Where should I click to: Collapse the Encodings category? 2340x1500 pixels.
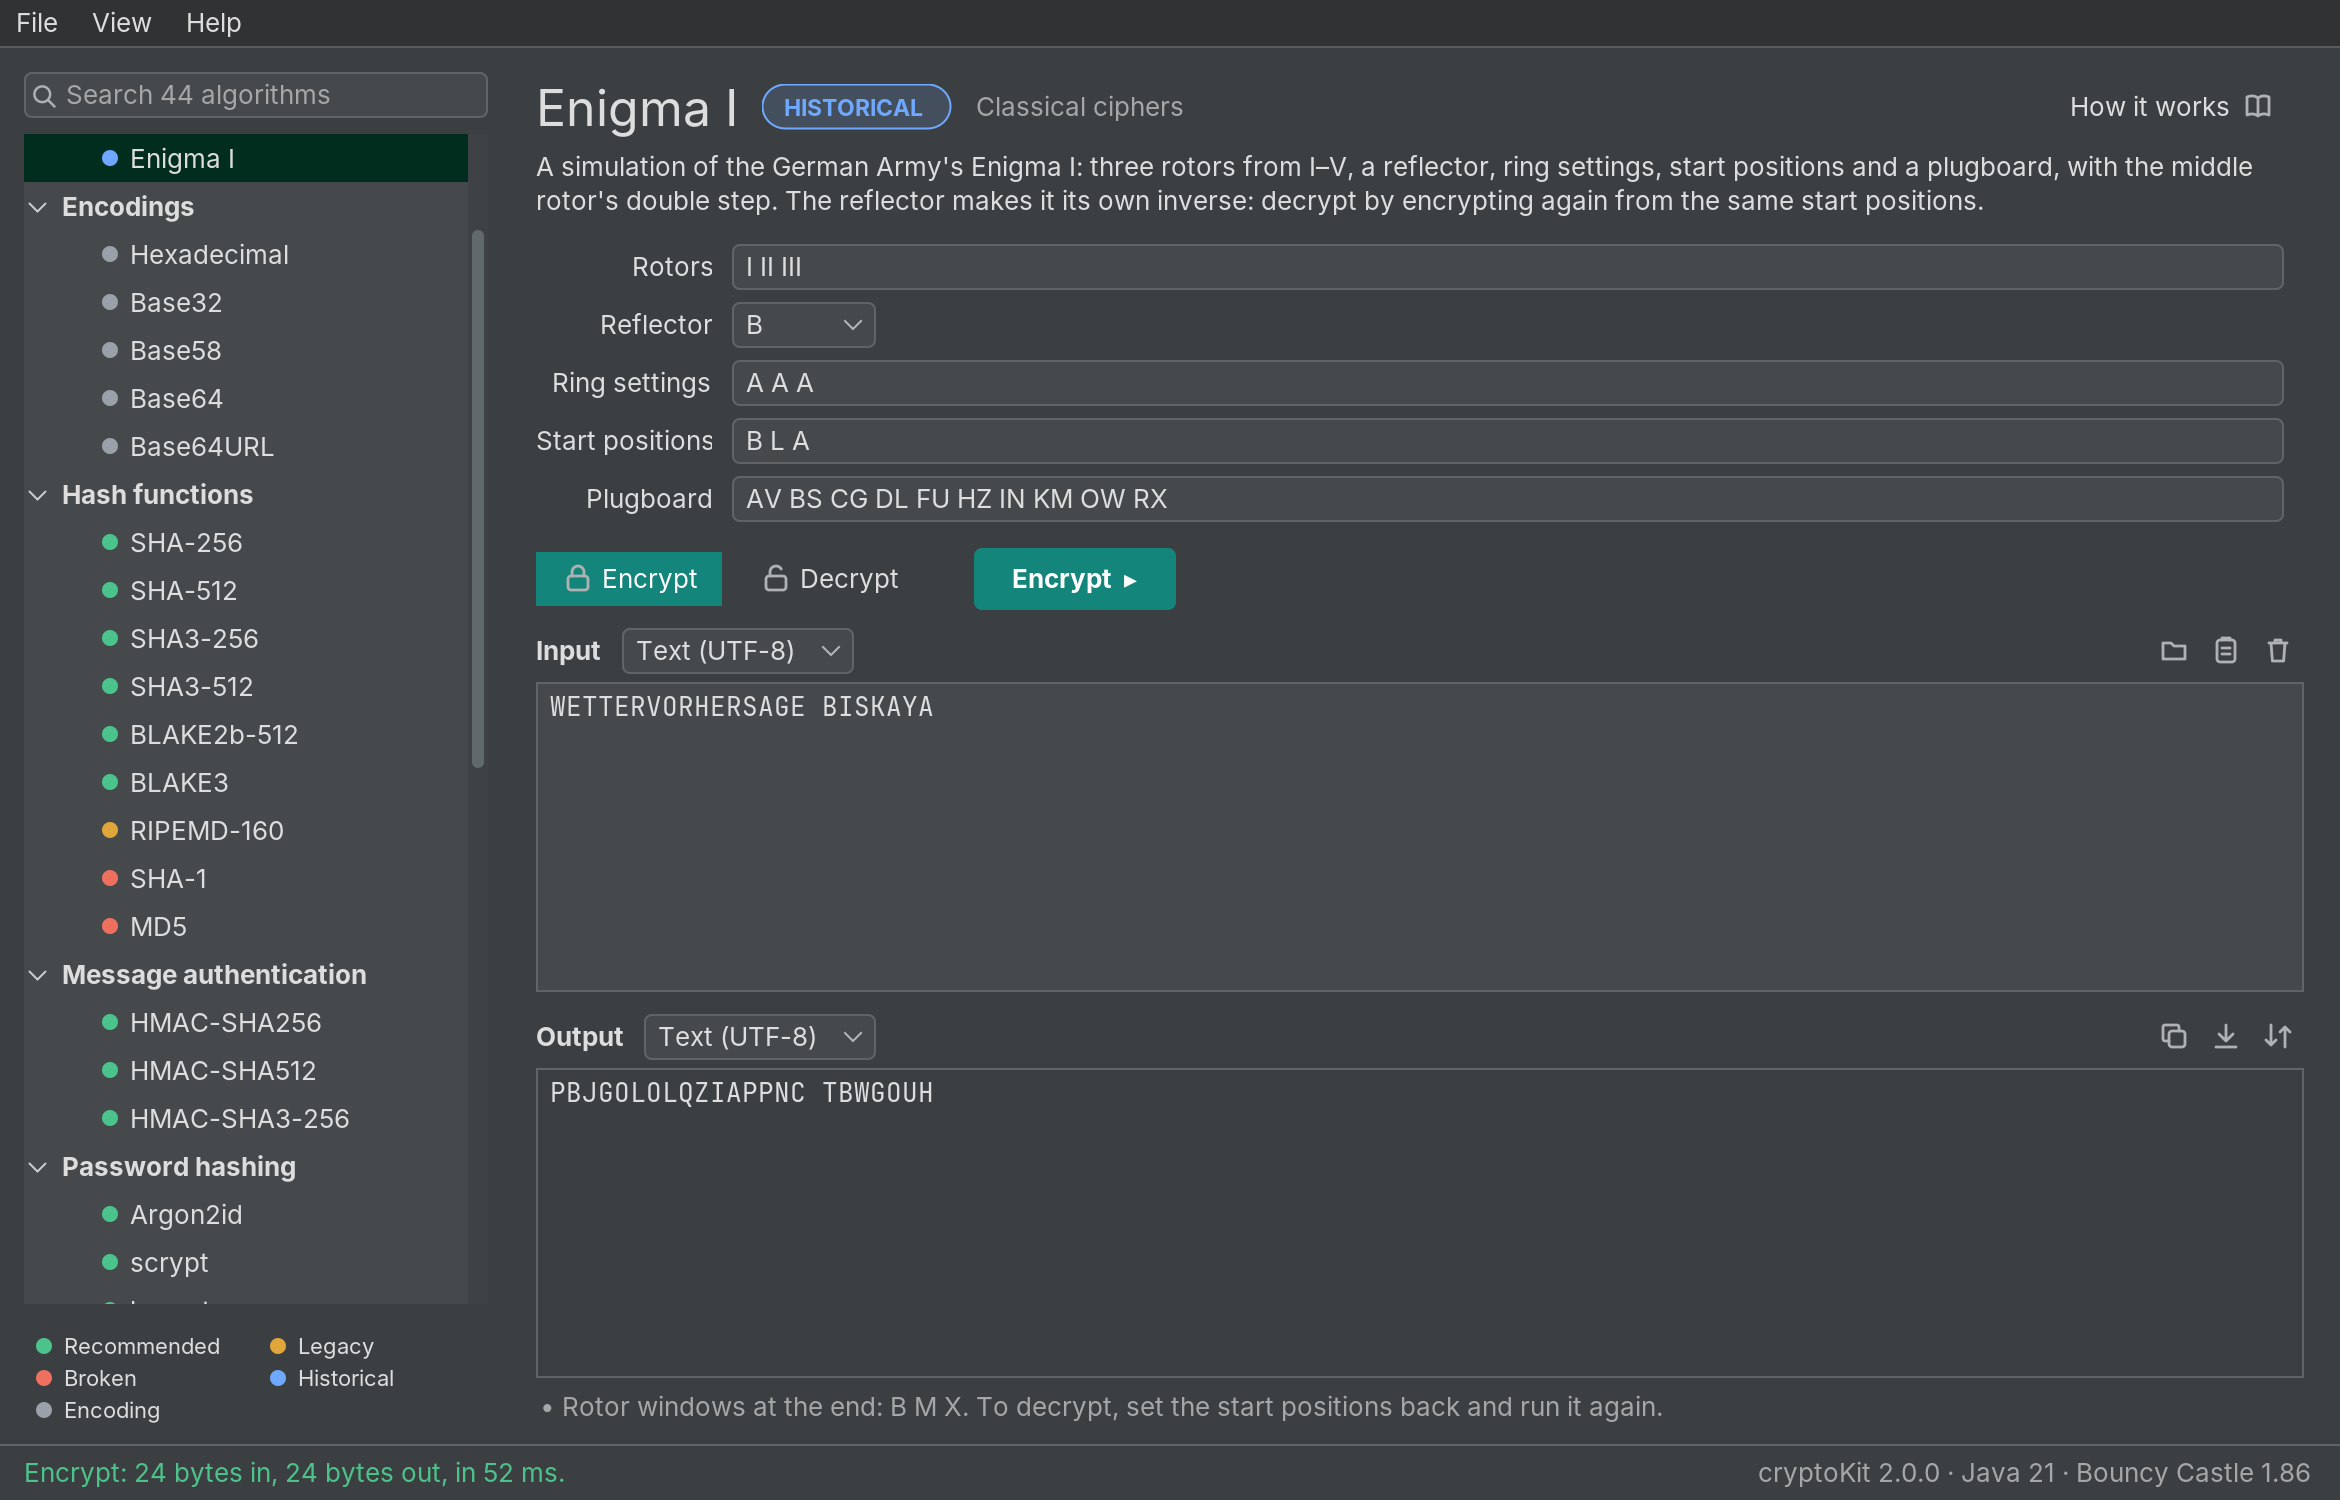[x=38, y=207]
